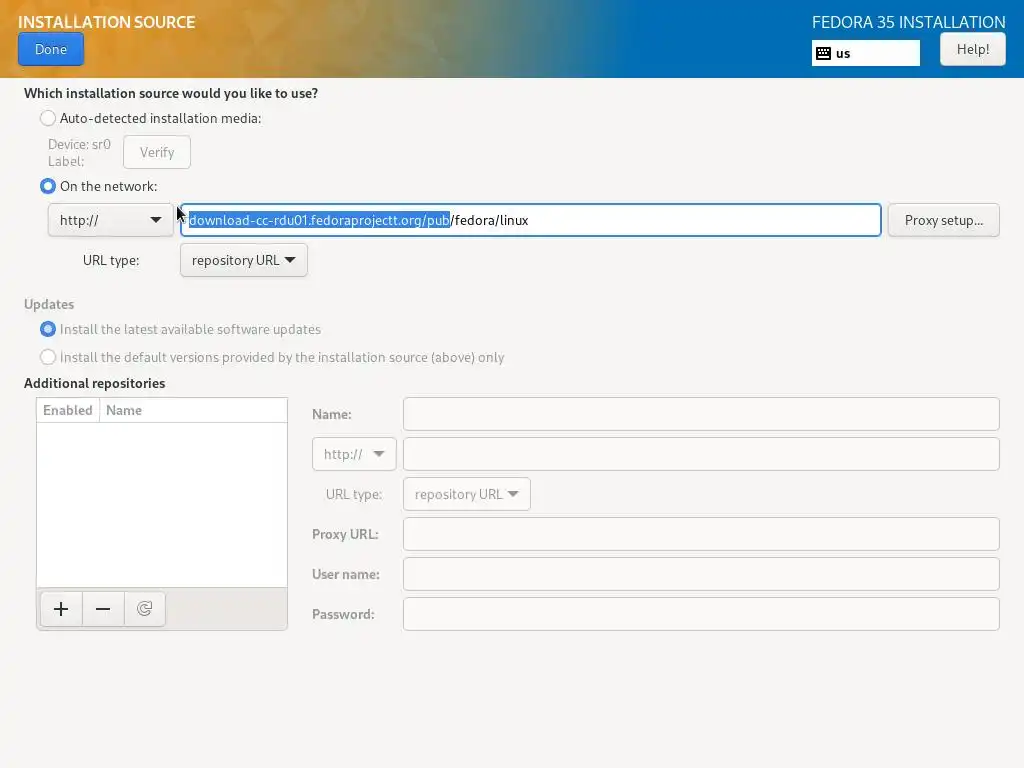Click the network source URL input field
This screenshot has height=768, width=1024.
530,220
